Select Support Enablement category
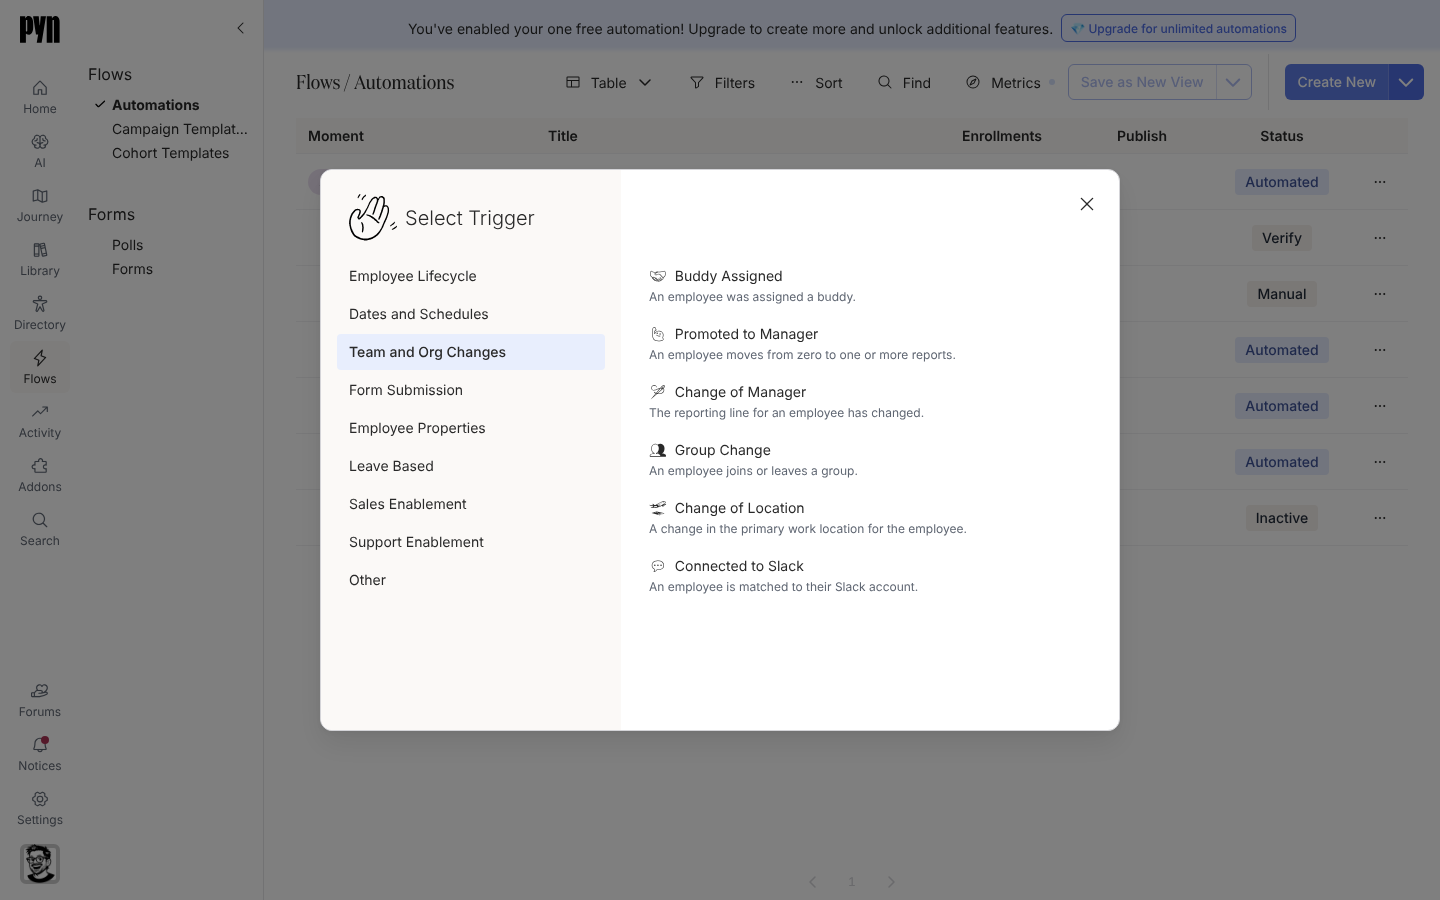 click(471, 542)
